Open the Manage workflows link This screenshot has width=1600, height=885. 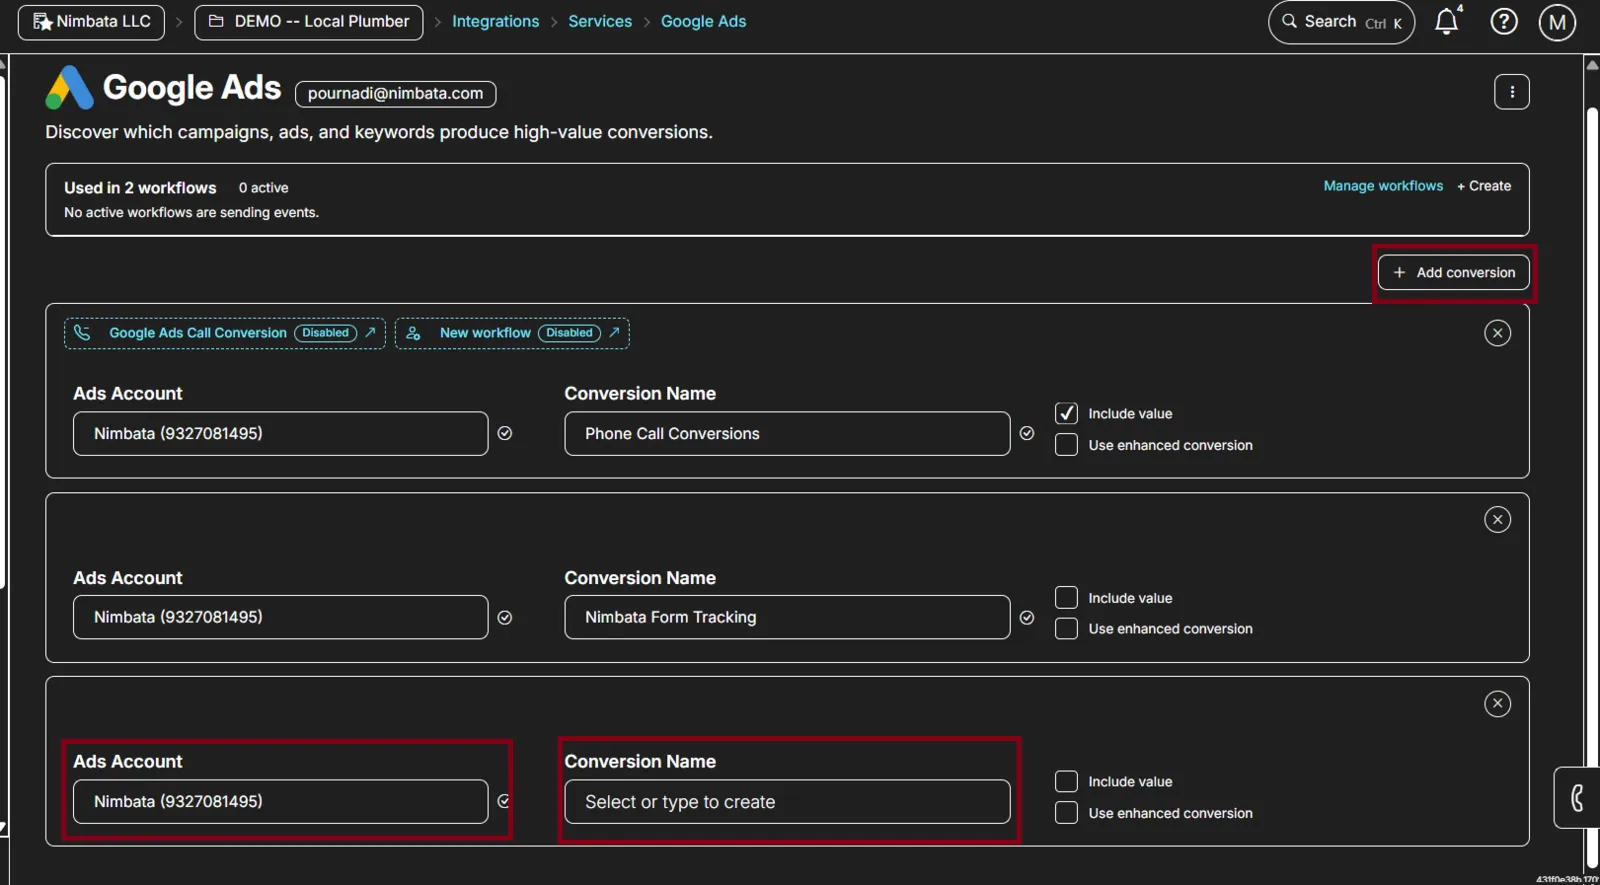click(1383, 186)
